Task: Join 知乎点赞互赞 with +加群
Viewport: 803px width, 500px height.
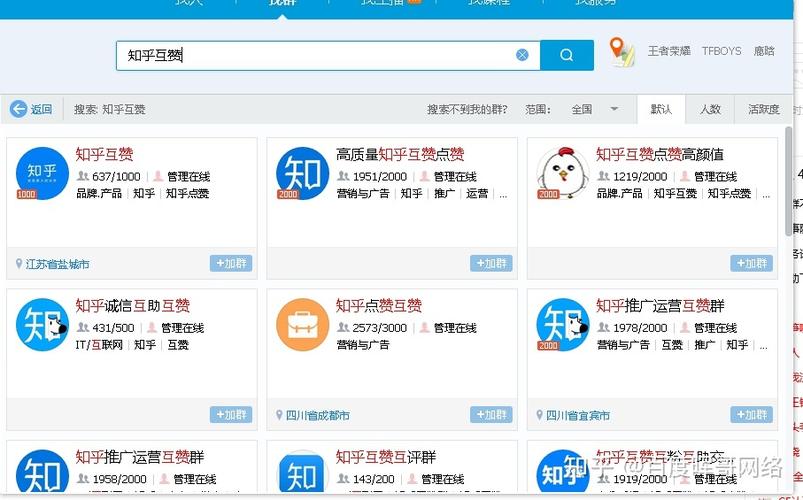Action: tap(491, 414)
